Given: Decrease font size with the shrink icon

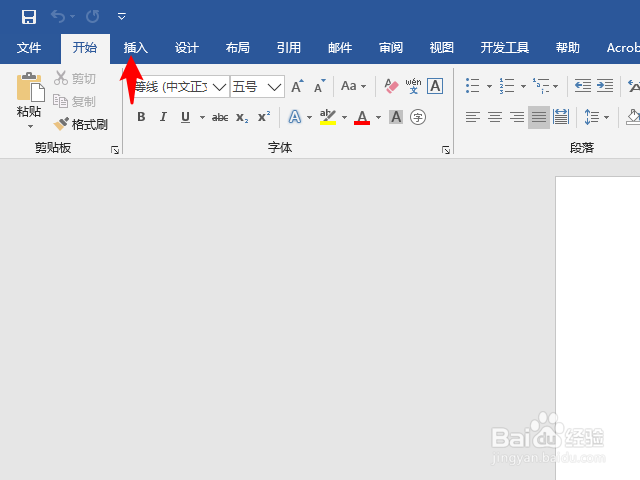Looking at the screenshot, I should coord(320,86).
